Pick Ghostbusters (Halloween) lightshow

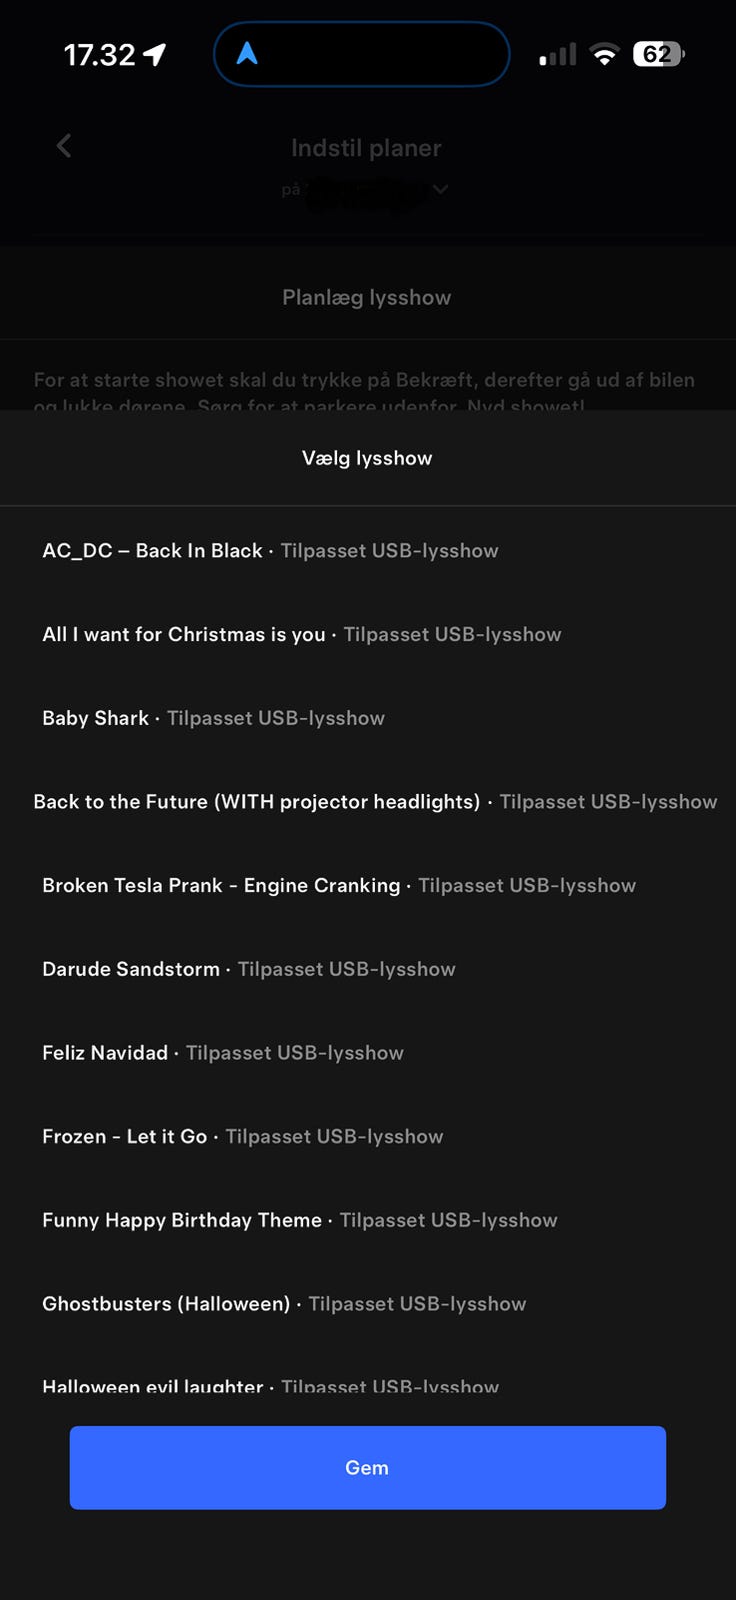[x=283, y=1304]
